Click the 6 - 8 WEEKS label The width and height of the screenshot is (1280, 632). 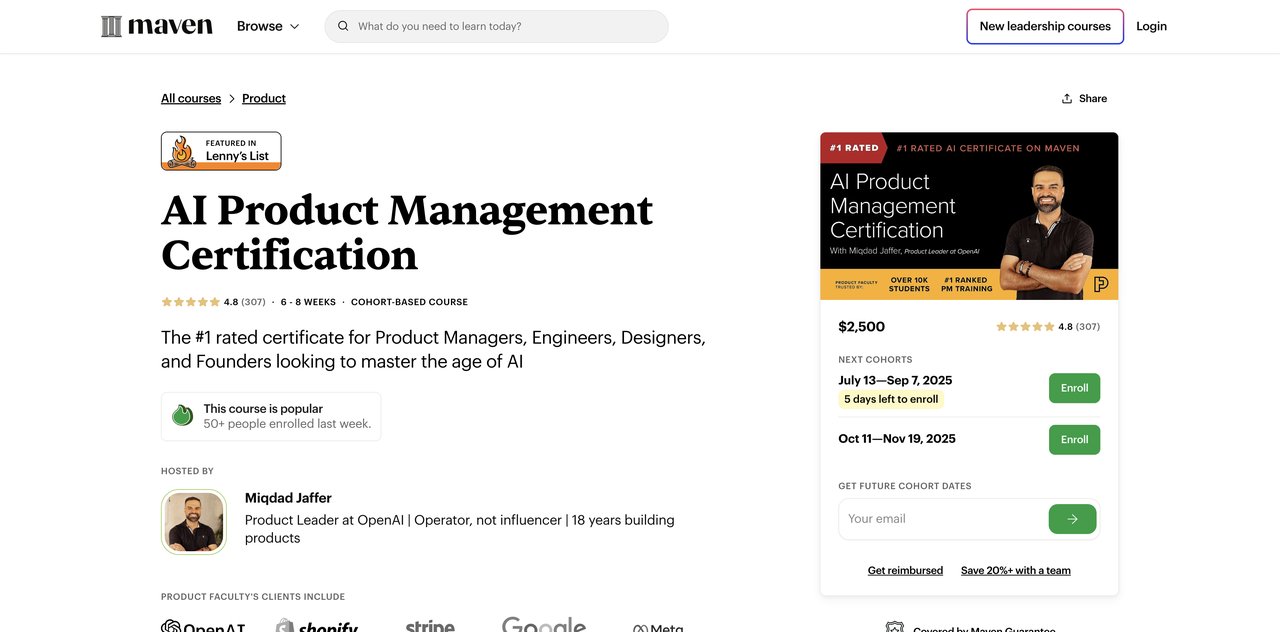pyautogui.click(x=308, y=302)
